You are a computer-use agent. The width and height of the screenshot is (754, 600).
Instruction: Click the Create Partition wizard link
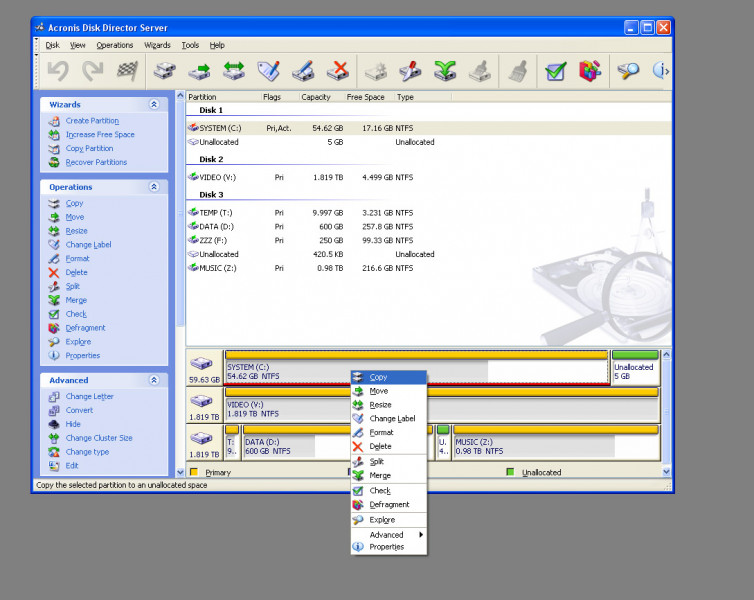pyautogui.click(x=92, y=121)
